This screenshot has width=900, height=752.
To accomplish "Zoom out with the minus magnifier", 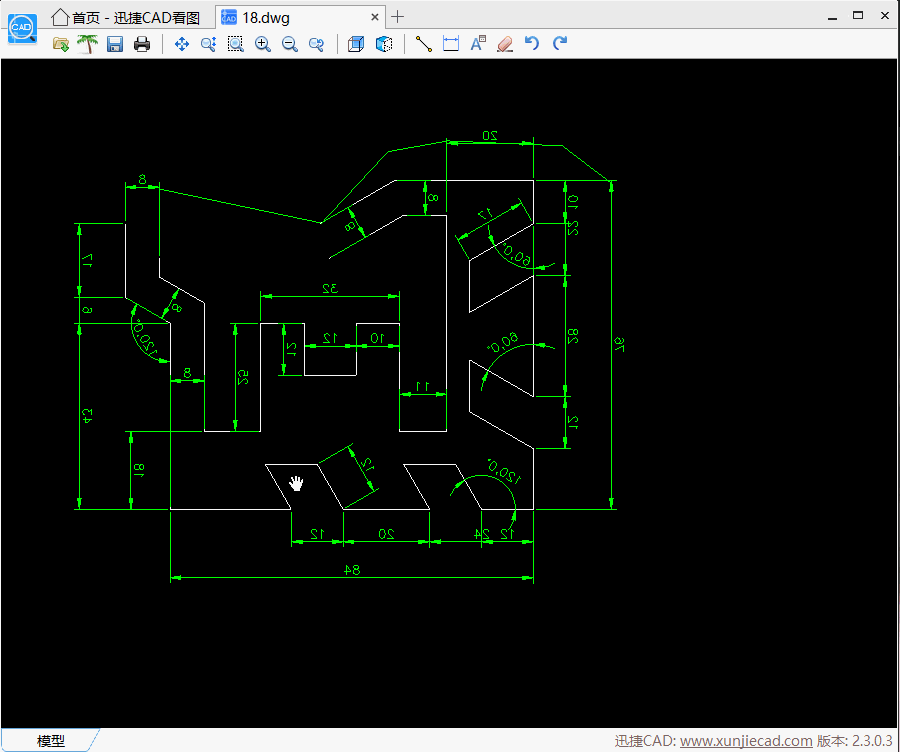I will pos(289,44).
